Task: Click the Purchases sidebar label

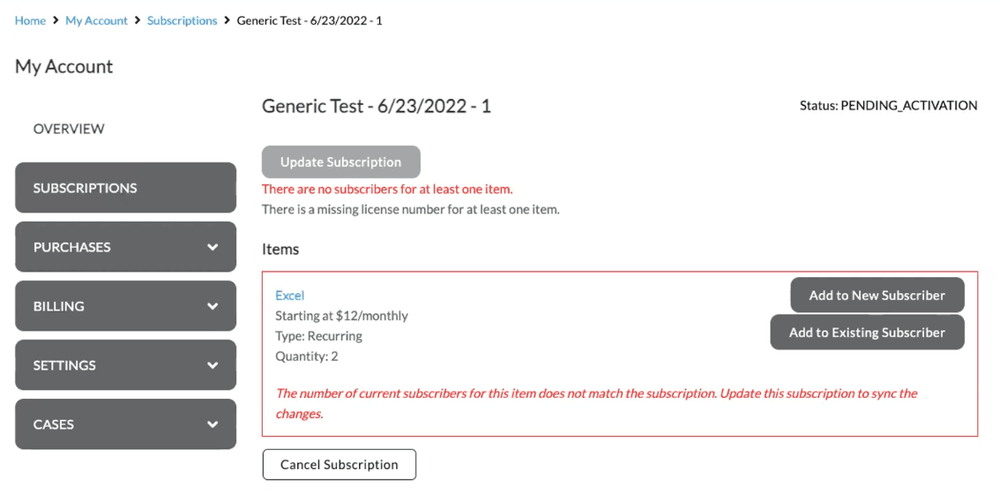Action: tap(72, 247)
